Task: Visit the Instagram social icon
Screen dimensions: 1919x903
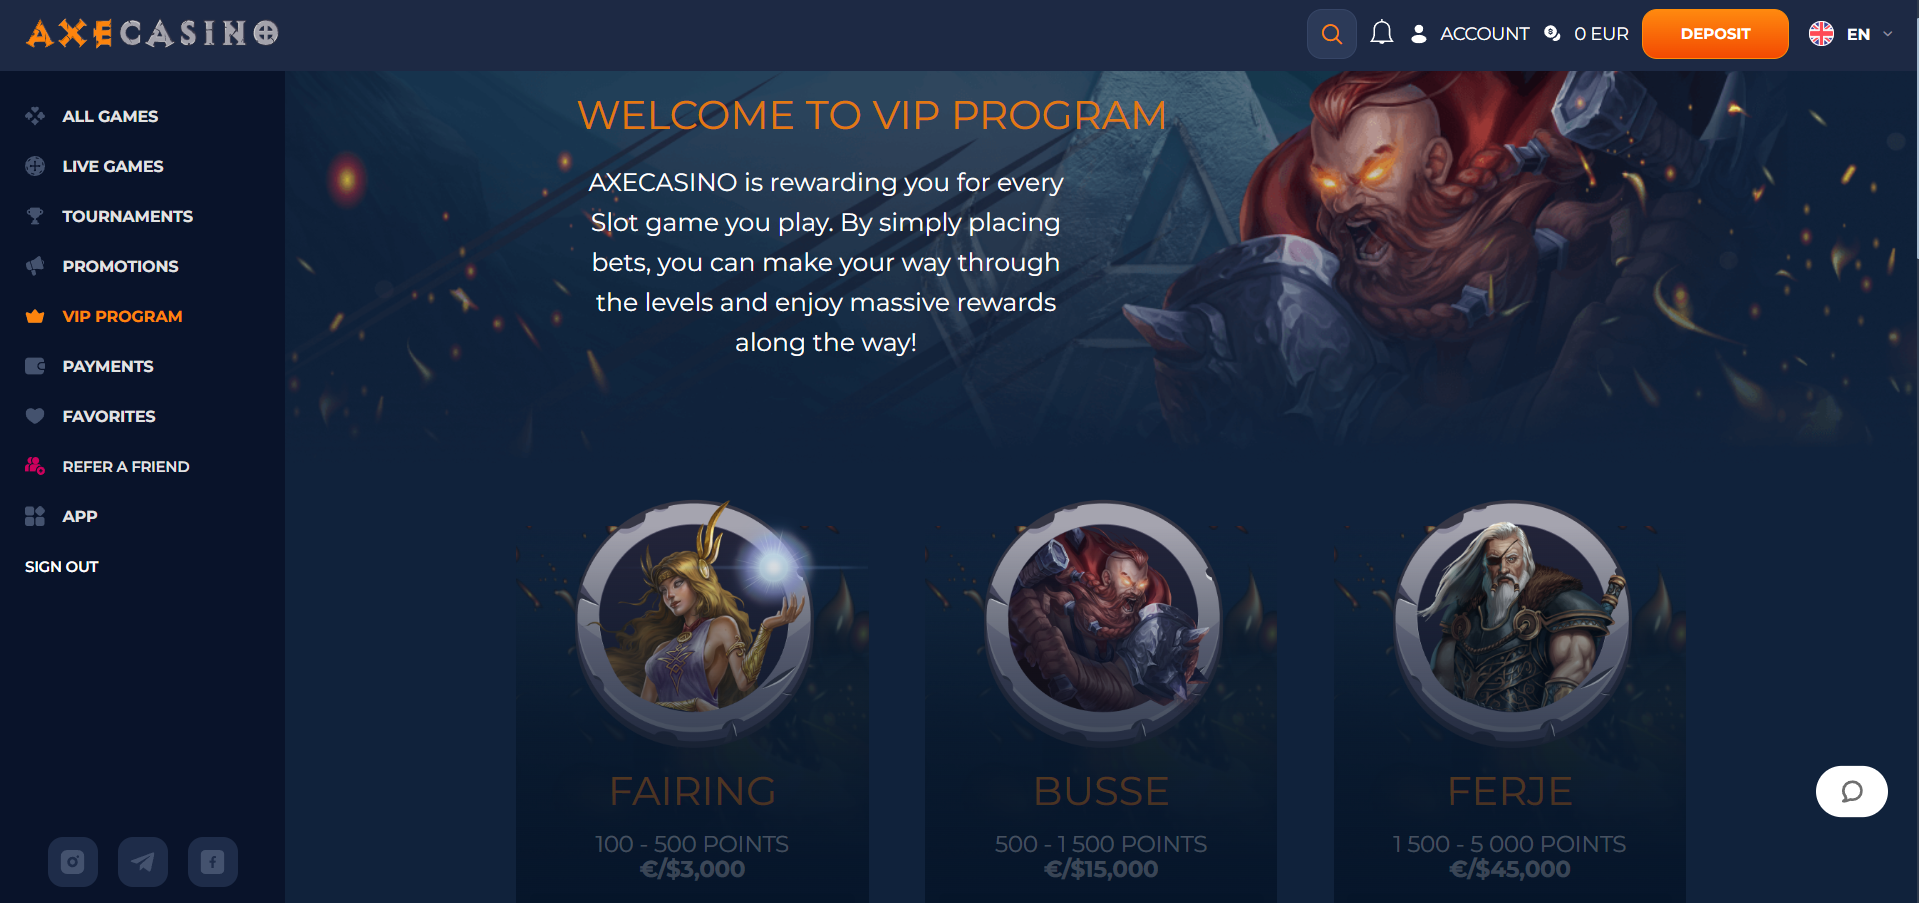Action: [73, 862]
